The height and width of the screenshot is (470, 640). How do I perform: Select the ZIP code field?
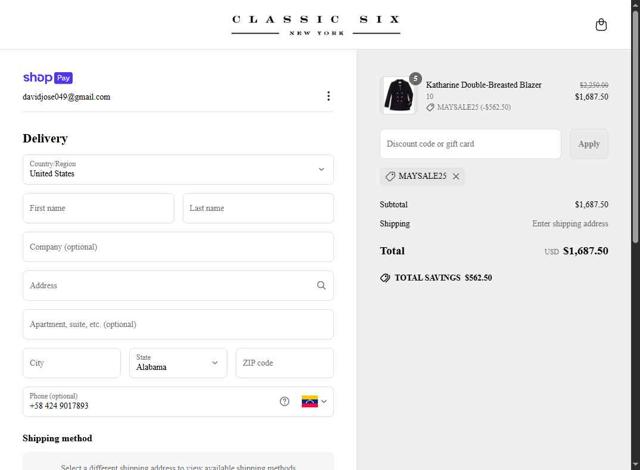tap(284, 363)
